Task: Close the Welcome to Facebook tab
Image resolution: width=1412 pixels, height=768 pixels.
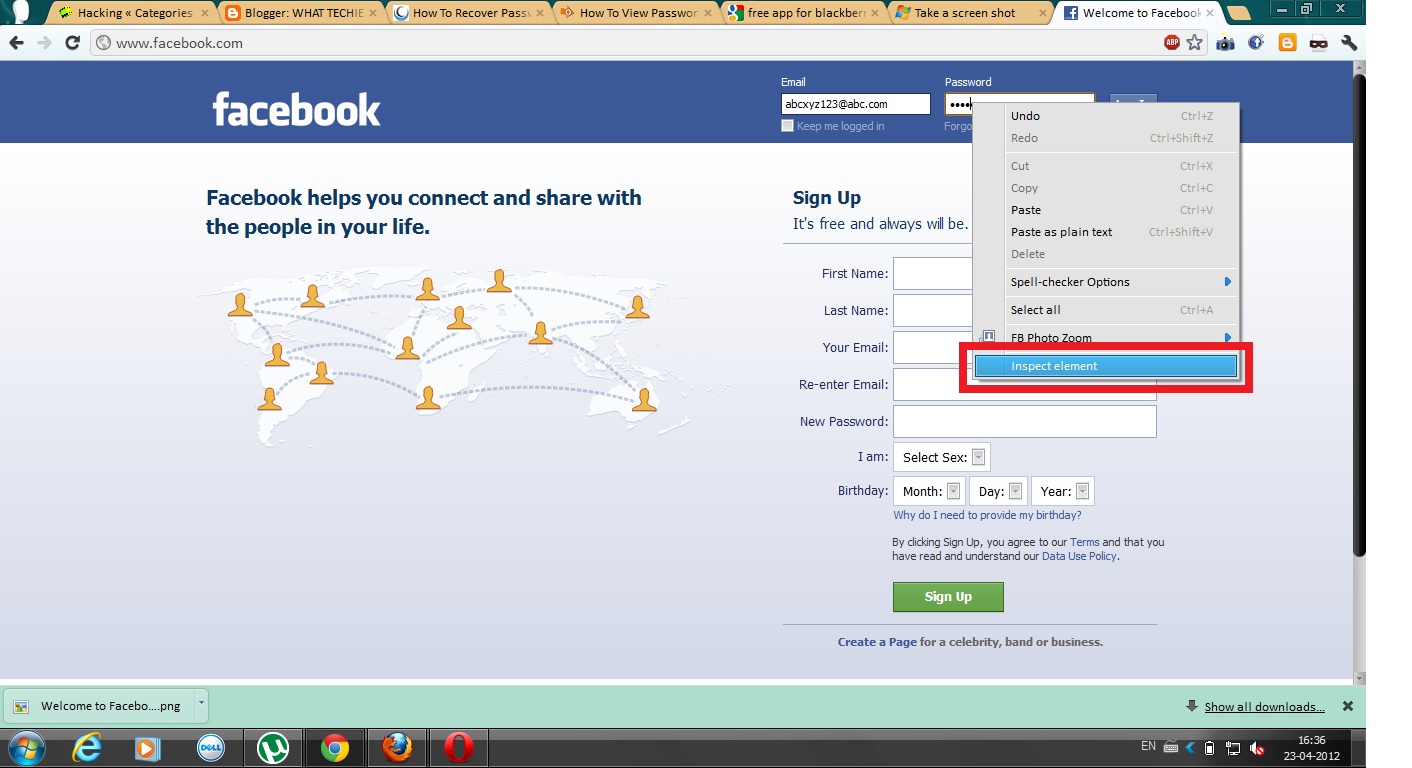Action: (x=1208, y=13)
